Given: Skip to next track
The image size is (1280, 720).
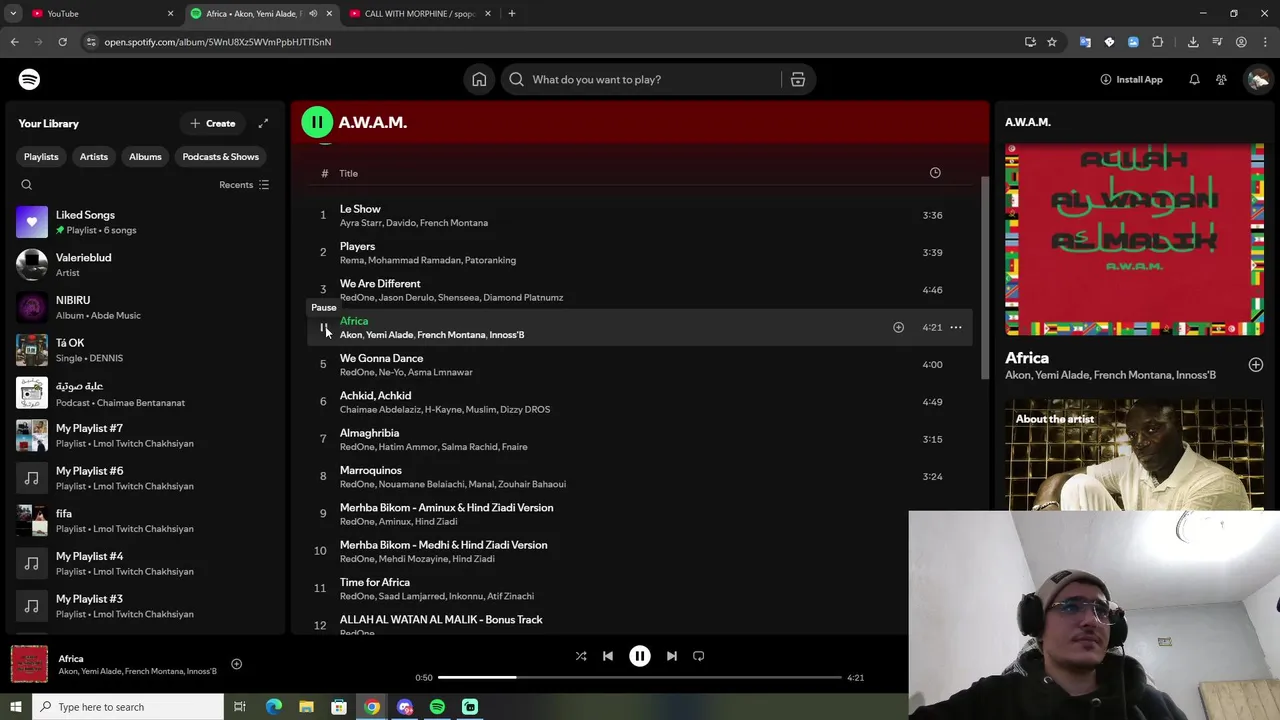Looking at the screenshot, I should (672, 656).
